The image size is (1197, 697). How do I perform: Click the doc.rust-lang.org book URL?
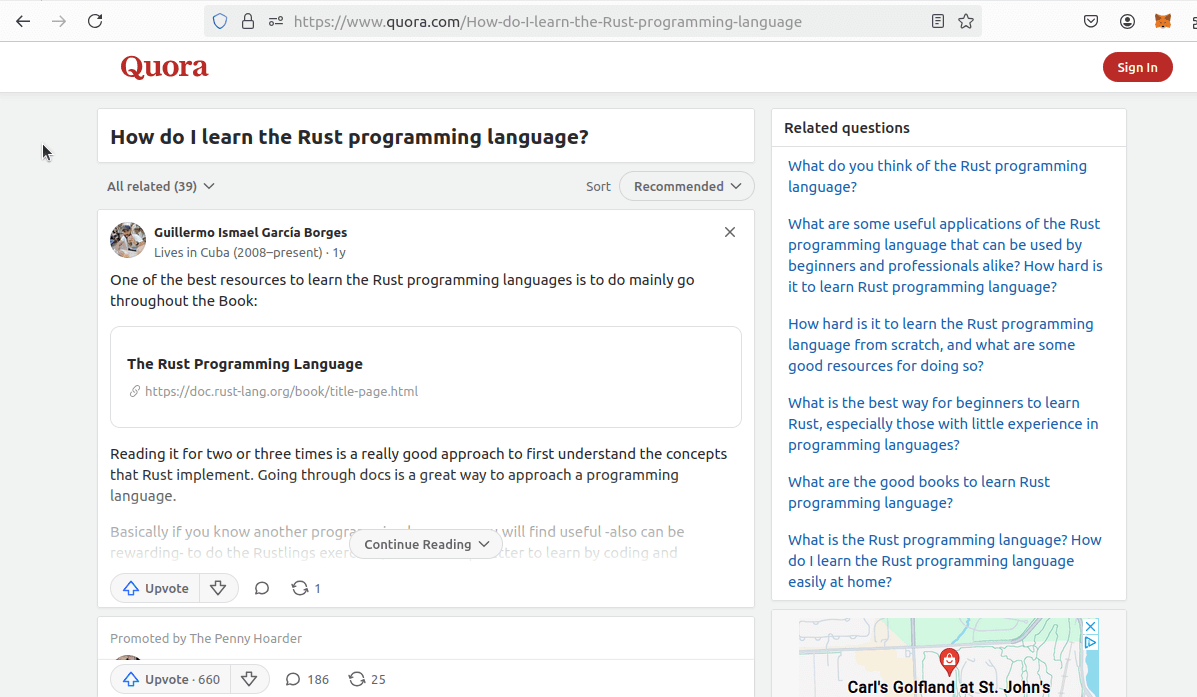pyautogui.click(x=282, y=391)
